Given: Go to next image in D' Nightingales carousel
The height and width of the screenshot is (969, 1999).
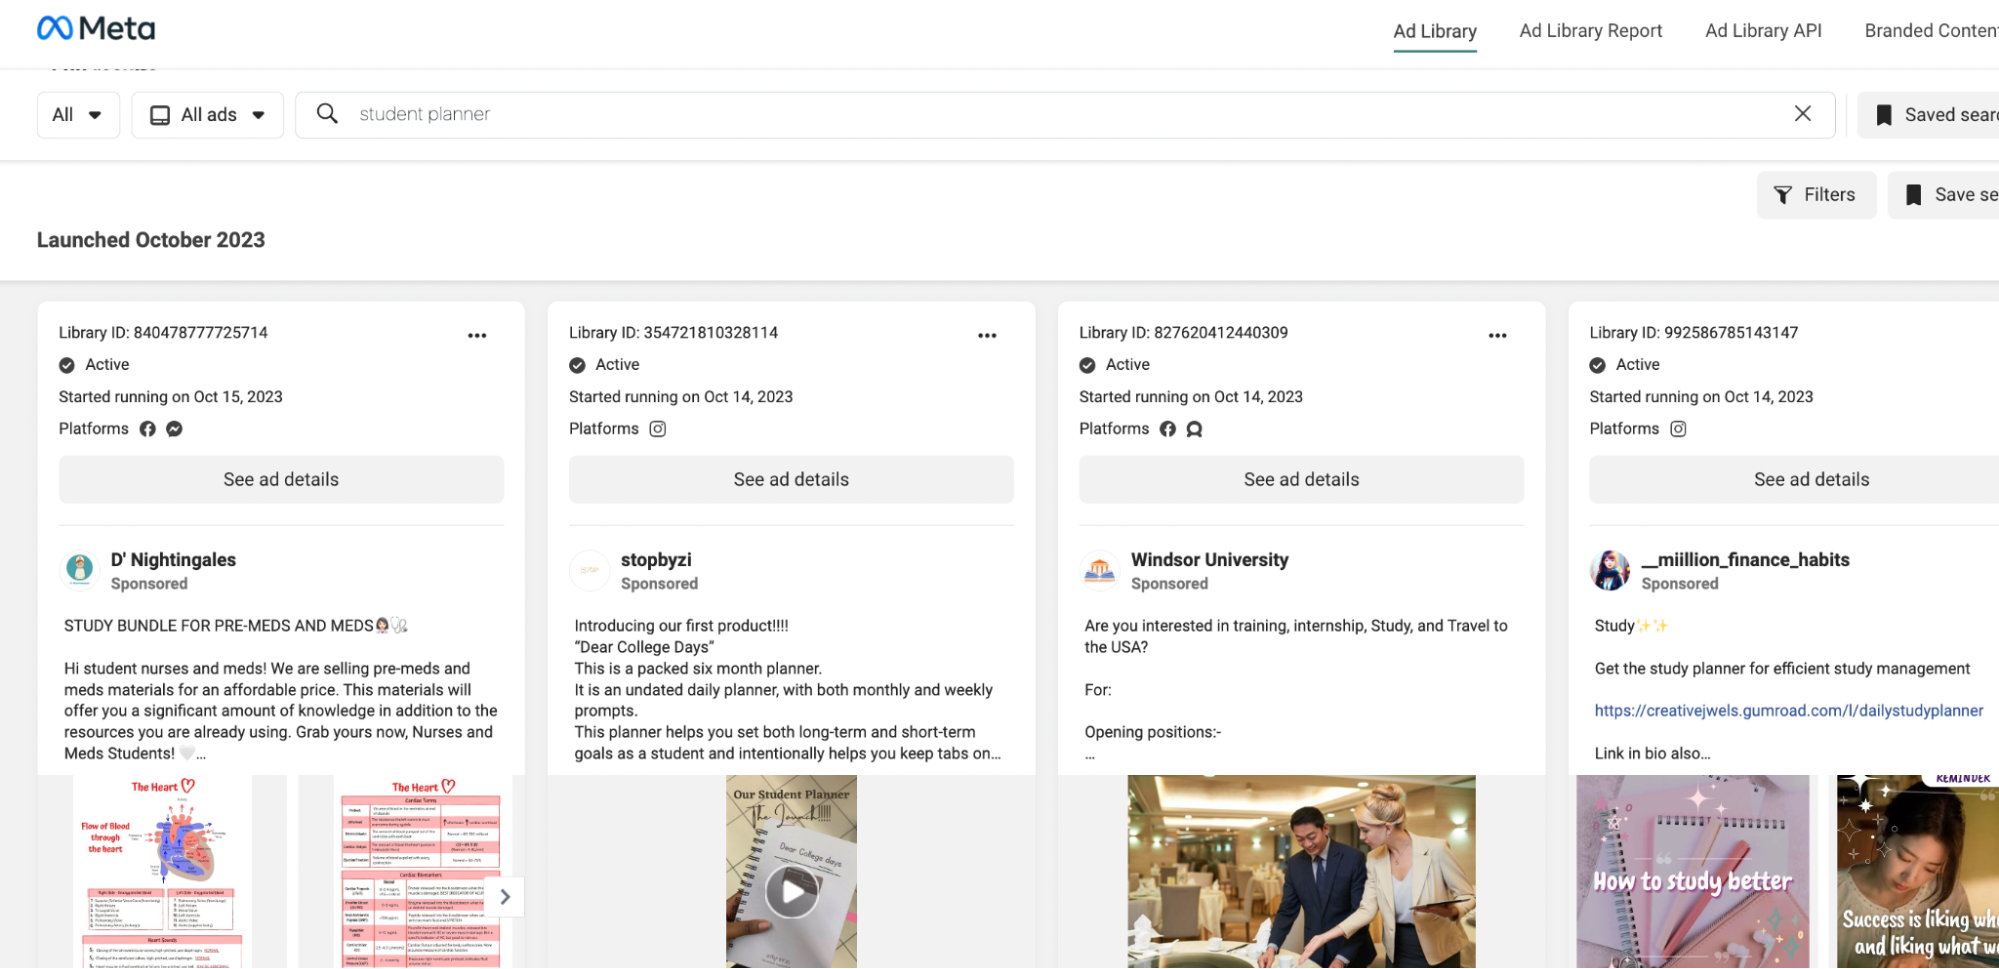Looking at the screenshot, I should point(505,896).
